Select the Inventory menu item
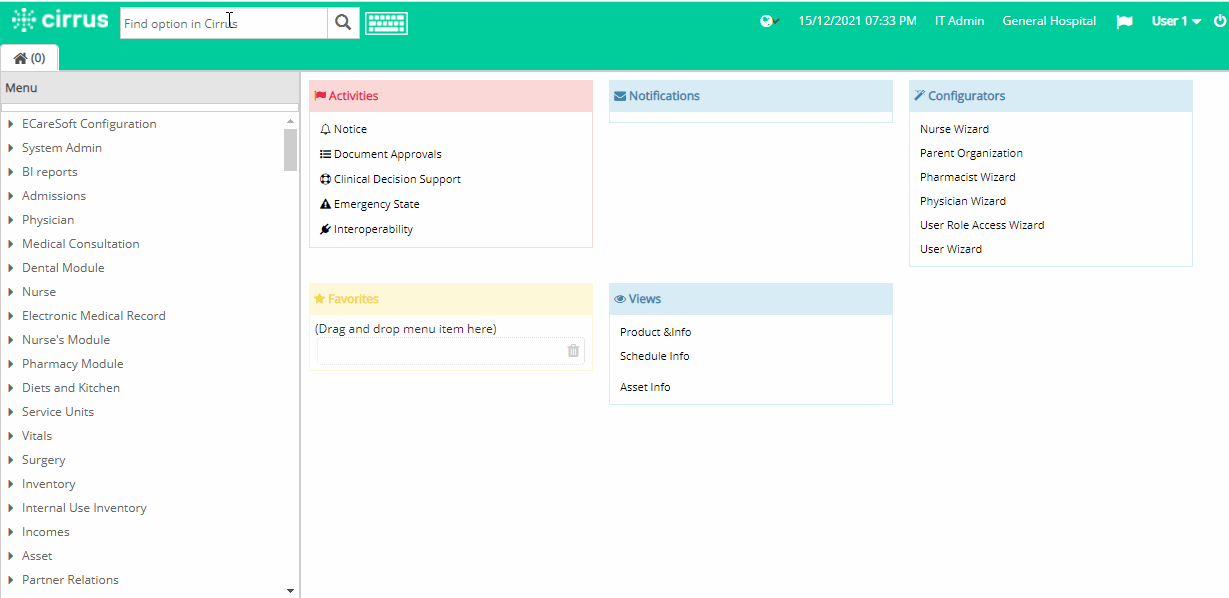Image resolution: width=1229 pixels, height=598 pixels. pos(49,484)
